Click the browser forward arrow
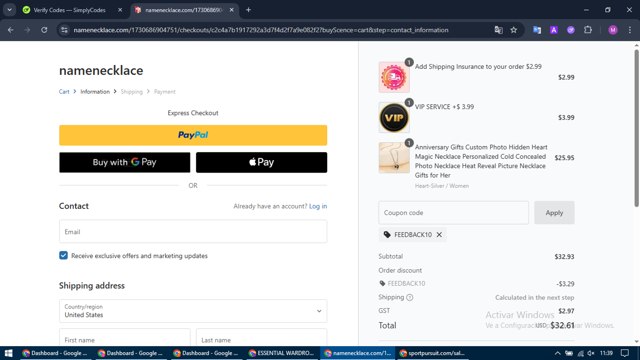 [27, 30]
